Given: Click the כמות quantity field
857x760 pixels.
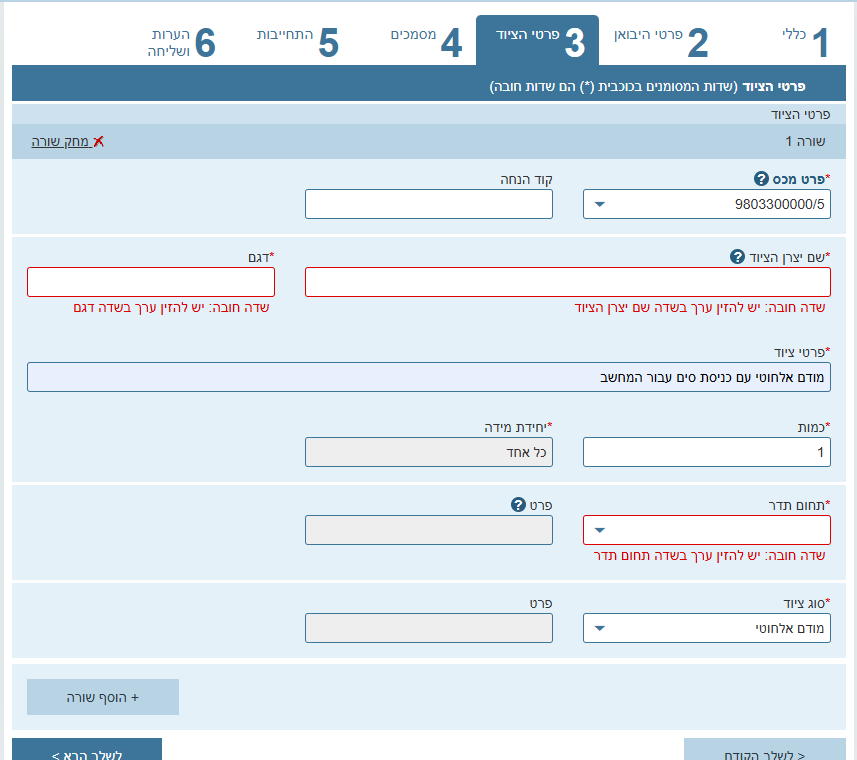Looking at the screenshot, I should click(x=706, y=452).
